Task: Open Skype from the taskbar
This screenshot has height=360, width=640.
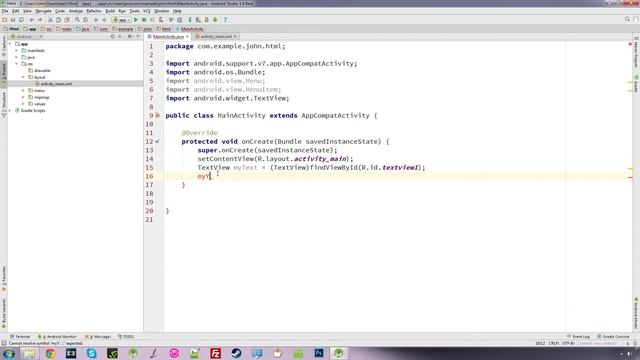Action: tap(91, 353)
